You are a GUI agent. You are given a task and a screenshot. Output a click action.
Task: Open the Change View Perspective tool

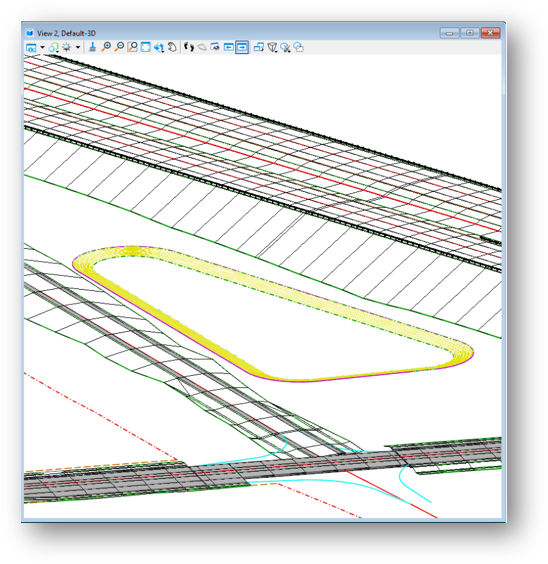click(x=272, y=47)
